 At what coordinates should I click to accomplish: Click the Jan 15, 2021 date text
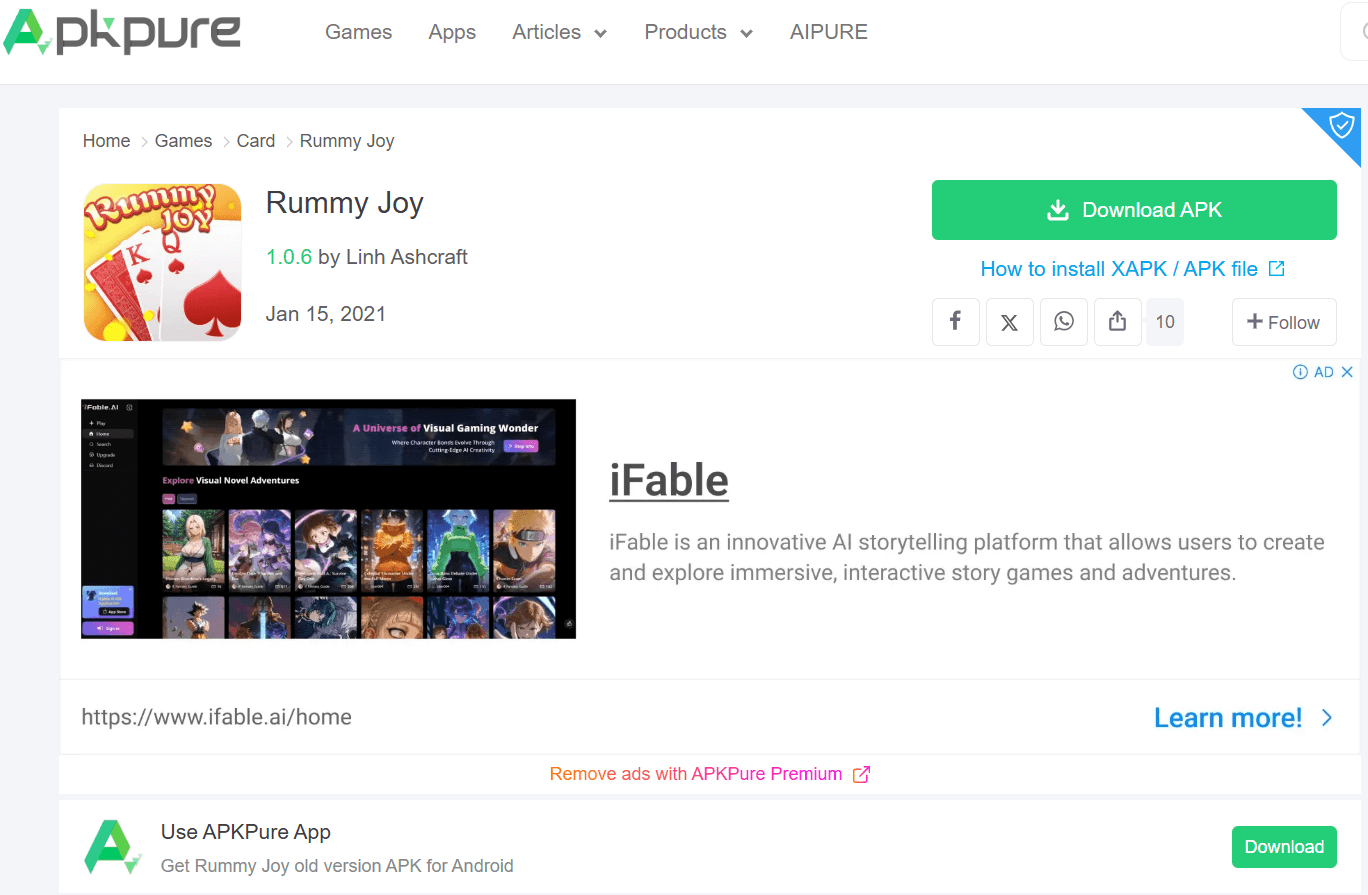326,314
